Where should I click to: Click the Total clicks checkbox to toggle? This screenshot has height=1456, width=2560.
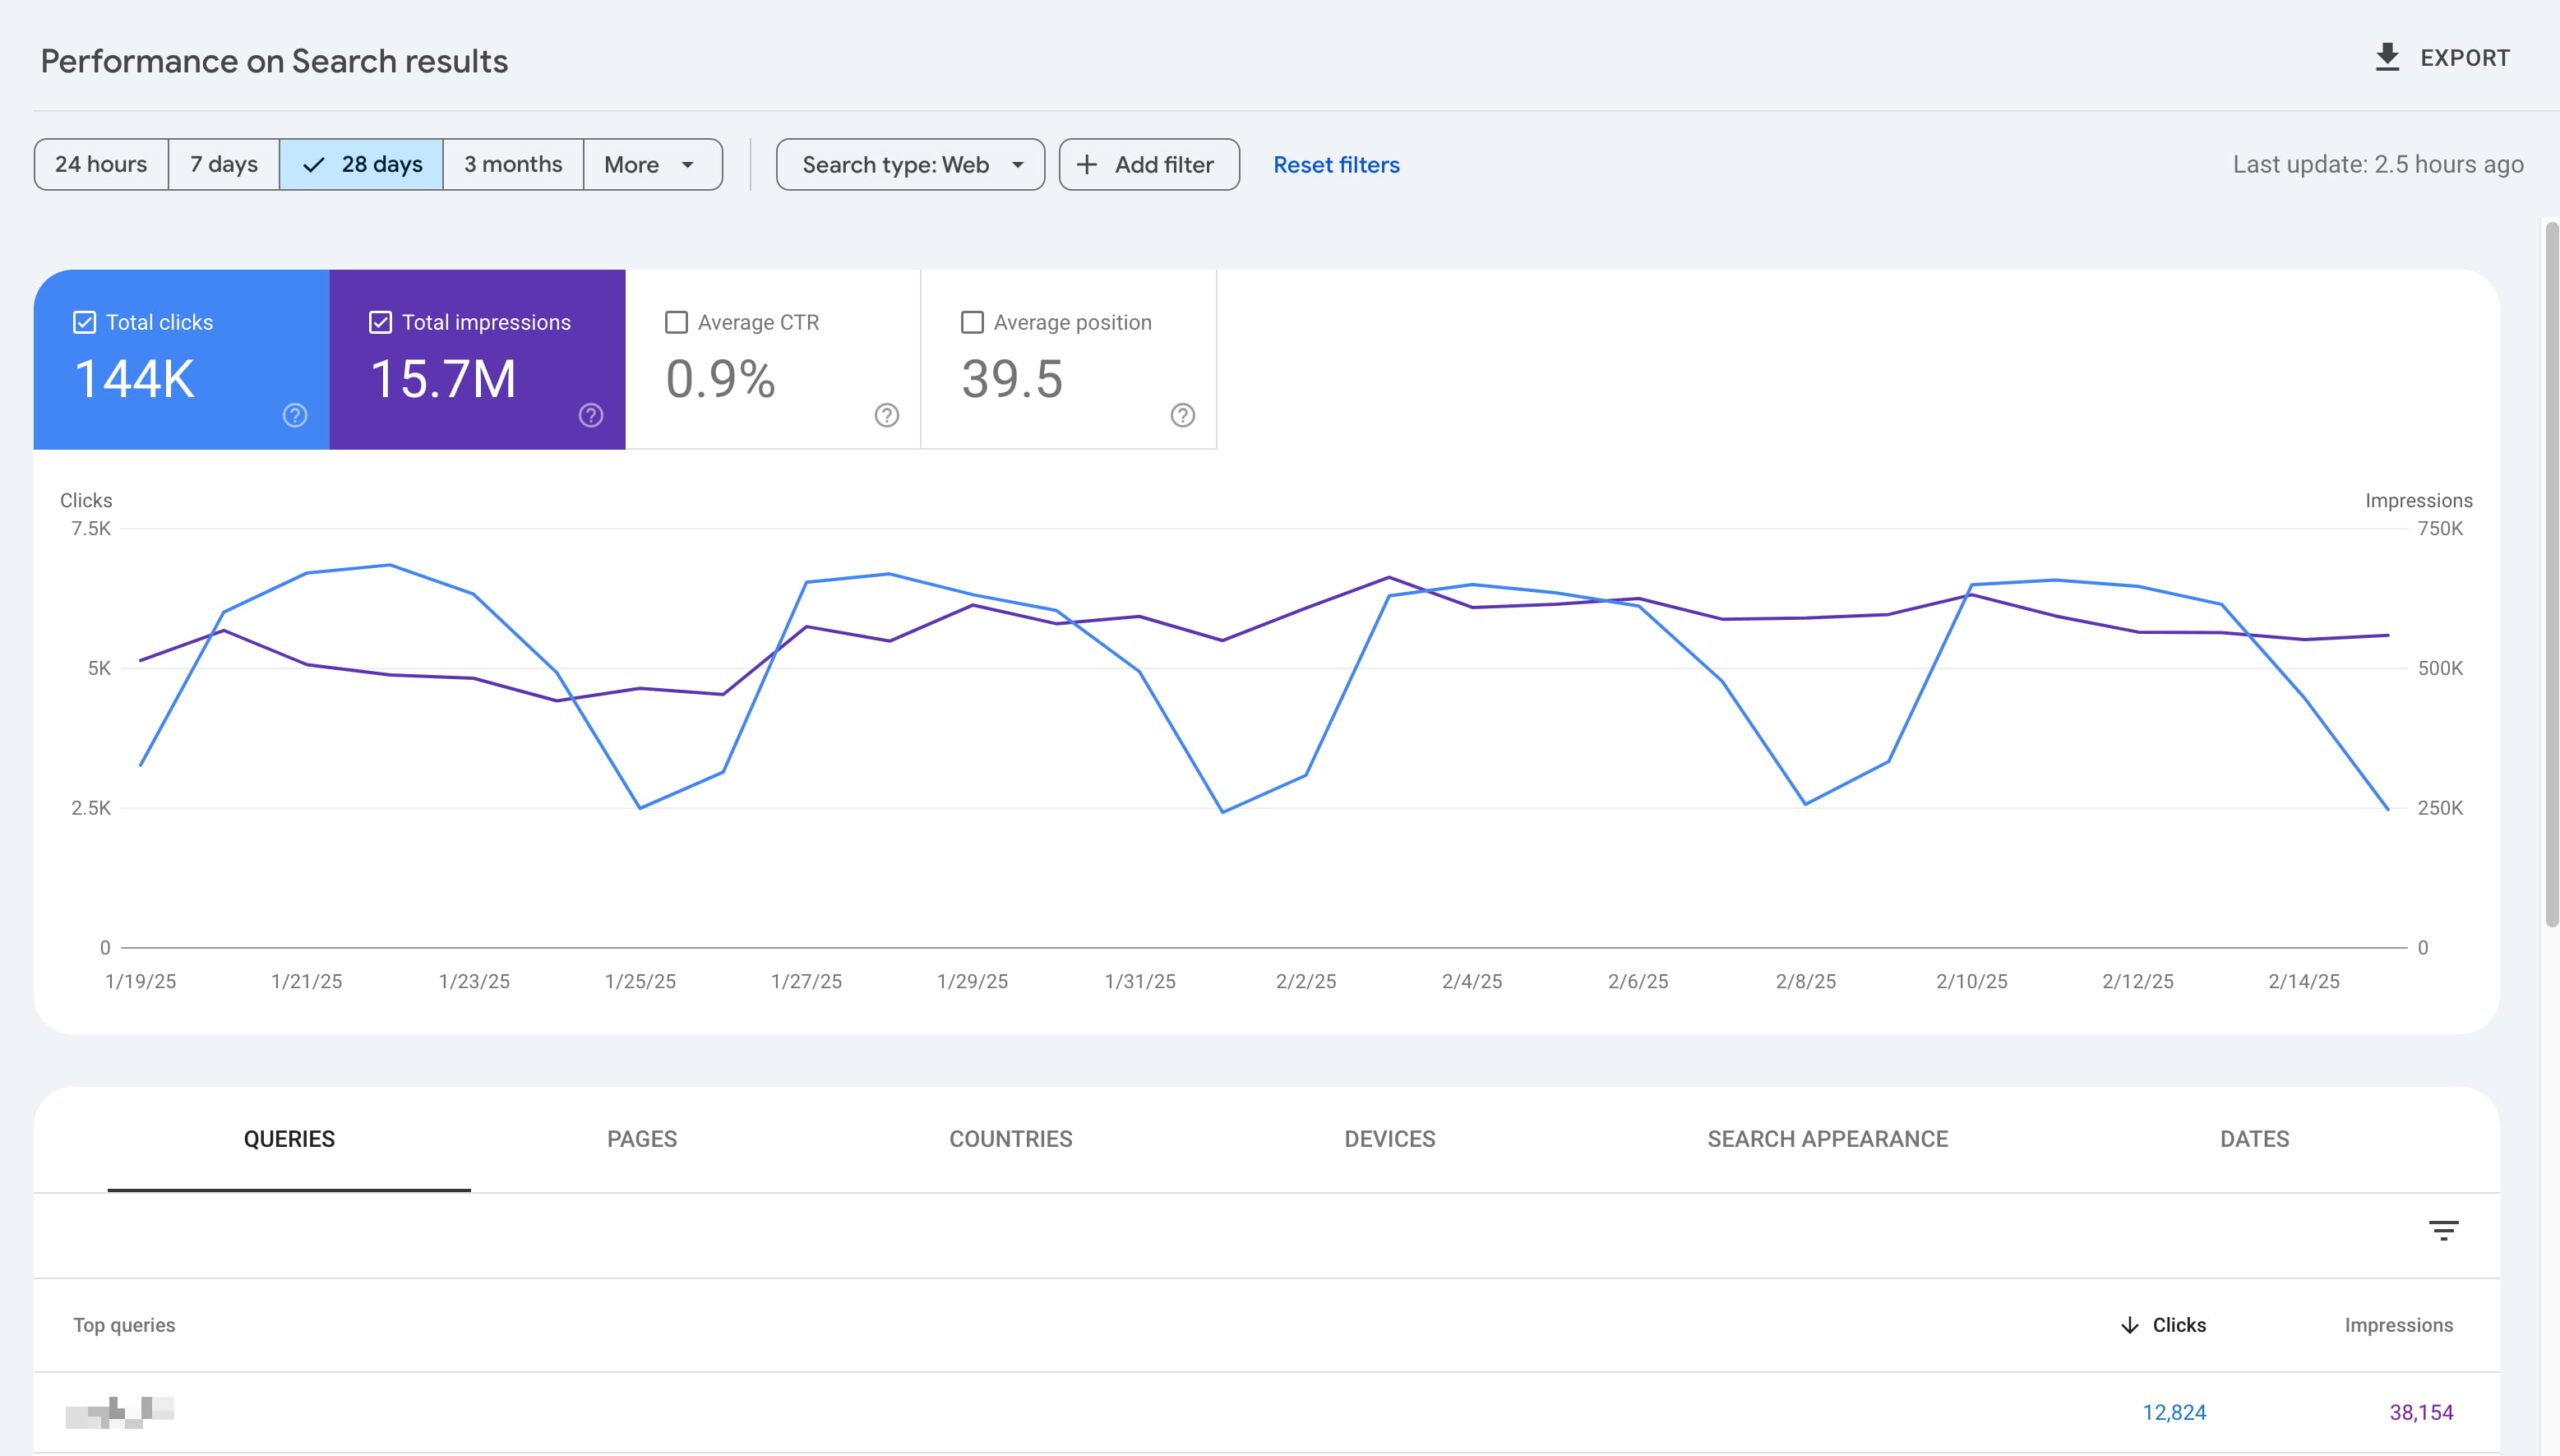coord(83,322)
